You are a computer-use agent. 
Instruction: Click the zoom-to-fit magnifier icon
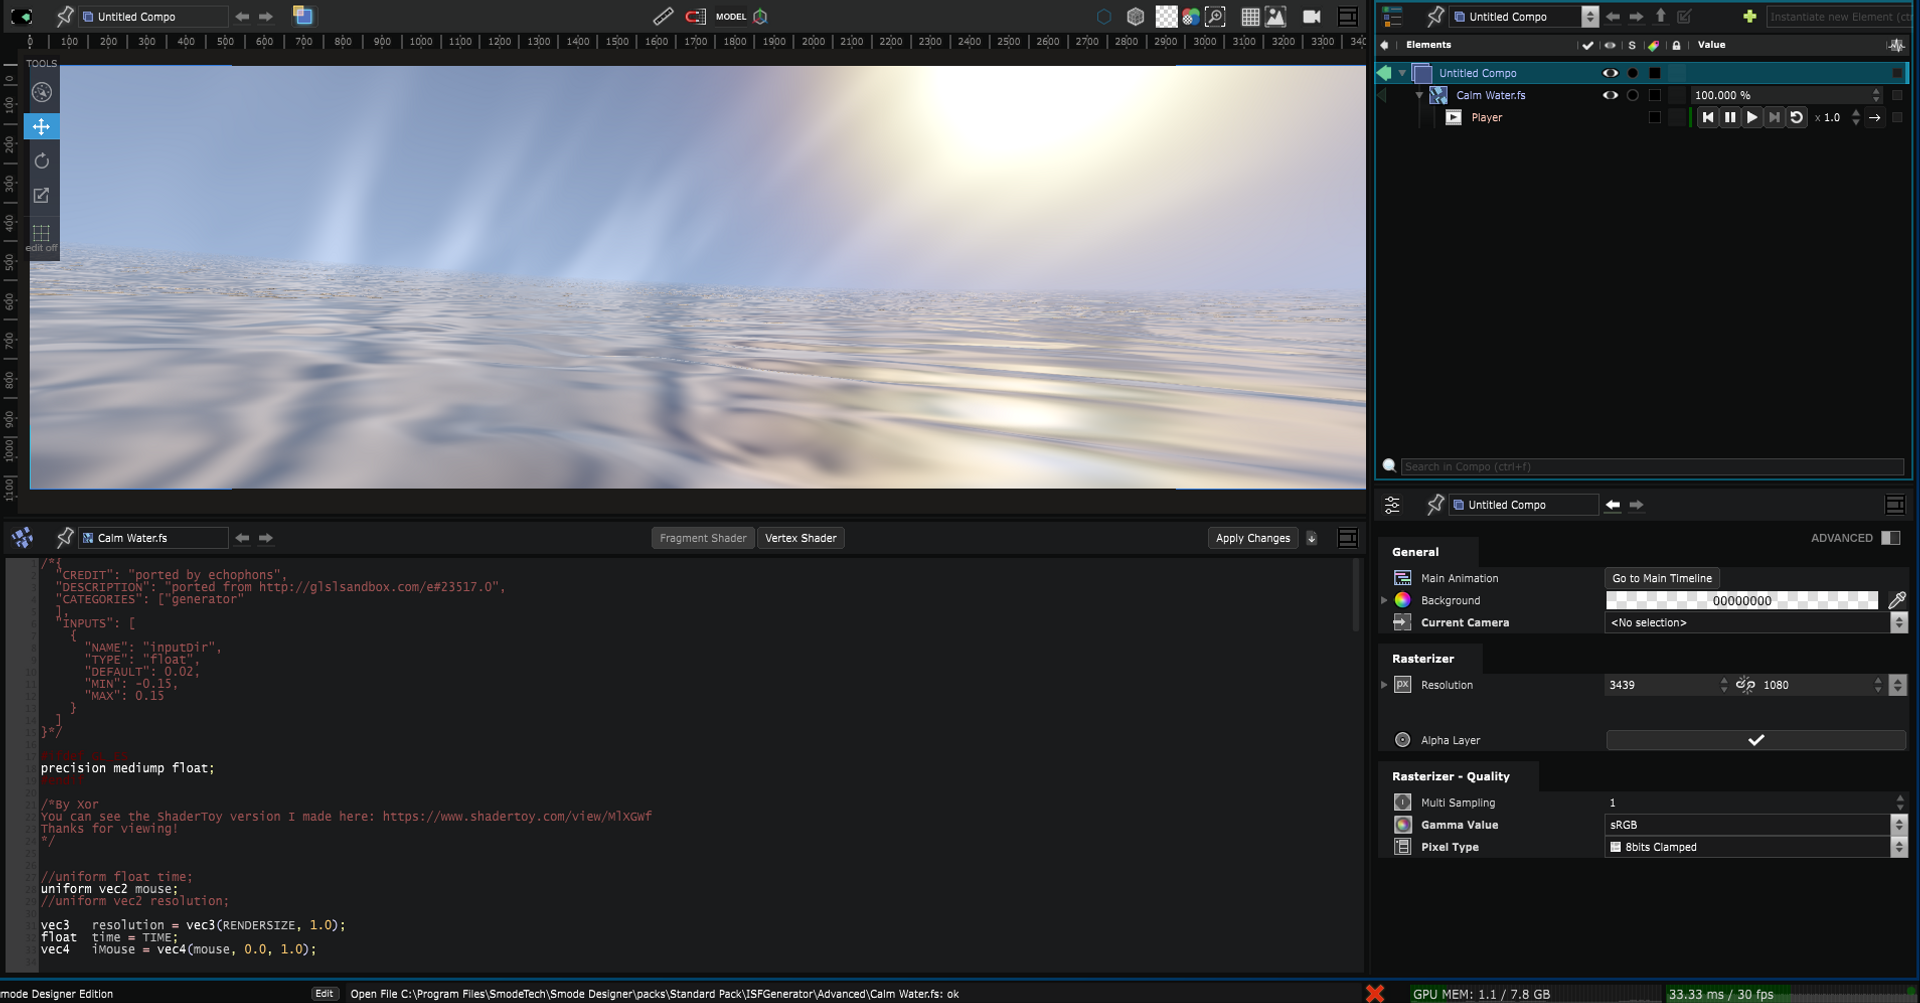(1215, 16)
